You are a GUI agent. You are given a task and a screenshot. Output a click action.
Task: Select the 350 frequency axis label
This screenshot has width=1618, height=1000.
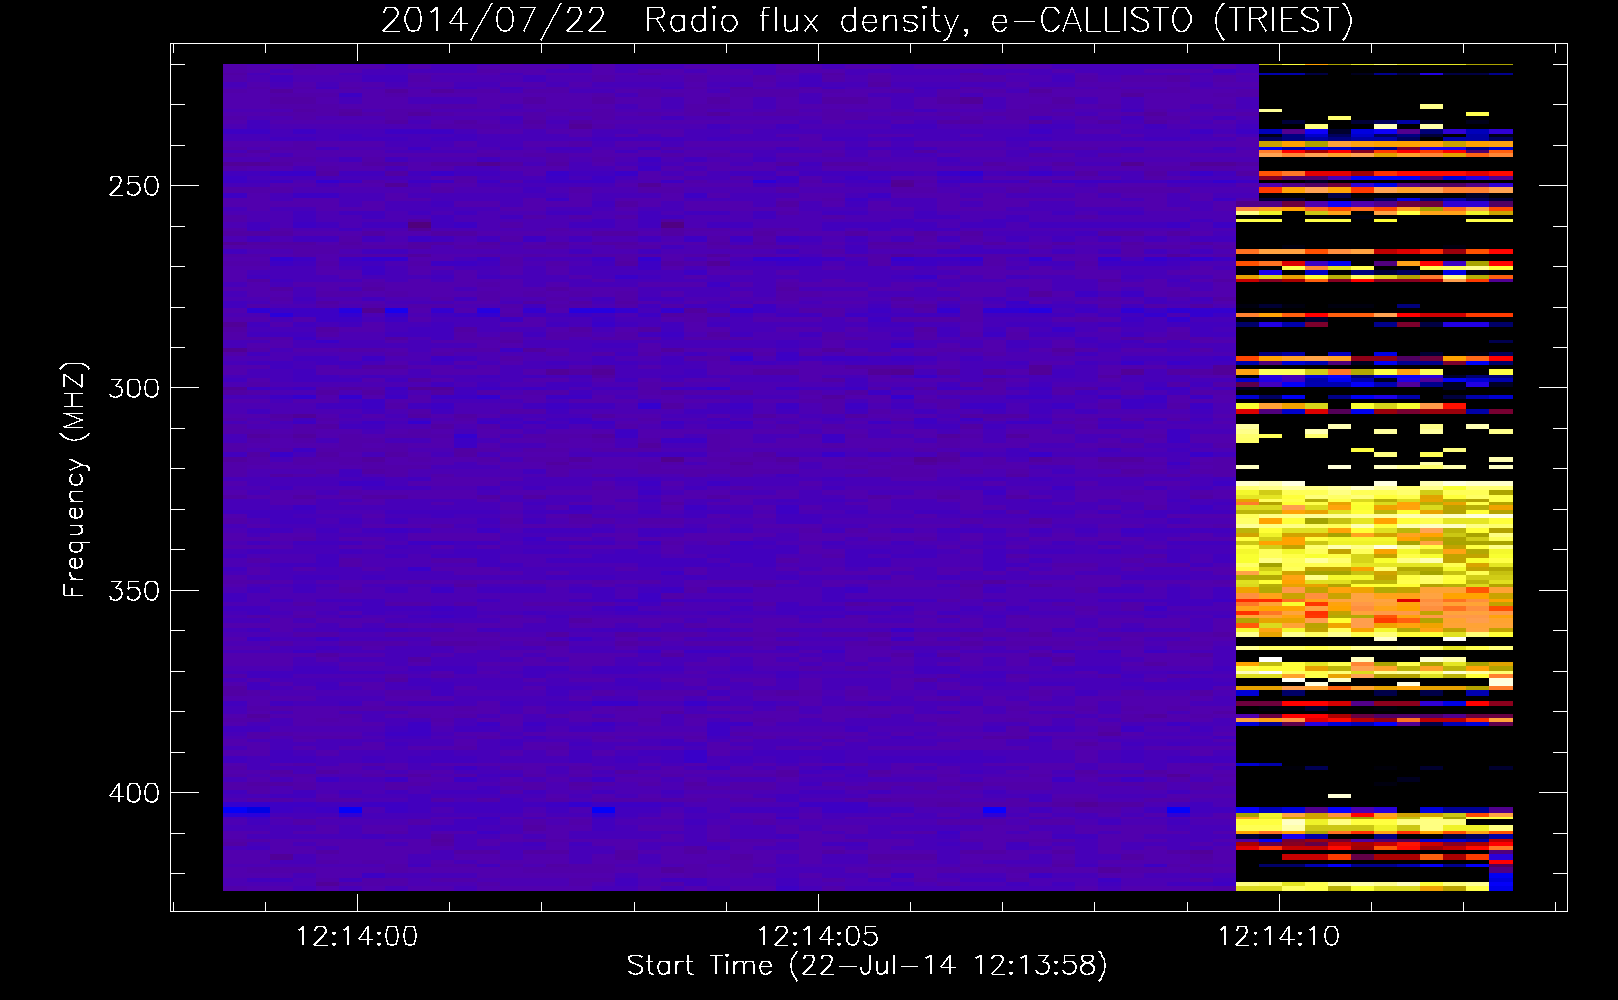coord(134,591)
